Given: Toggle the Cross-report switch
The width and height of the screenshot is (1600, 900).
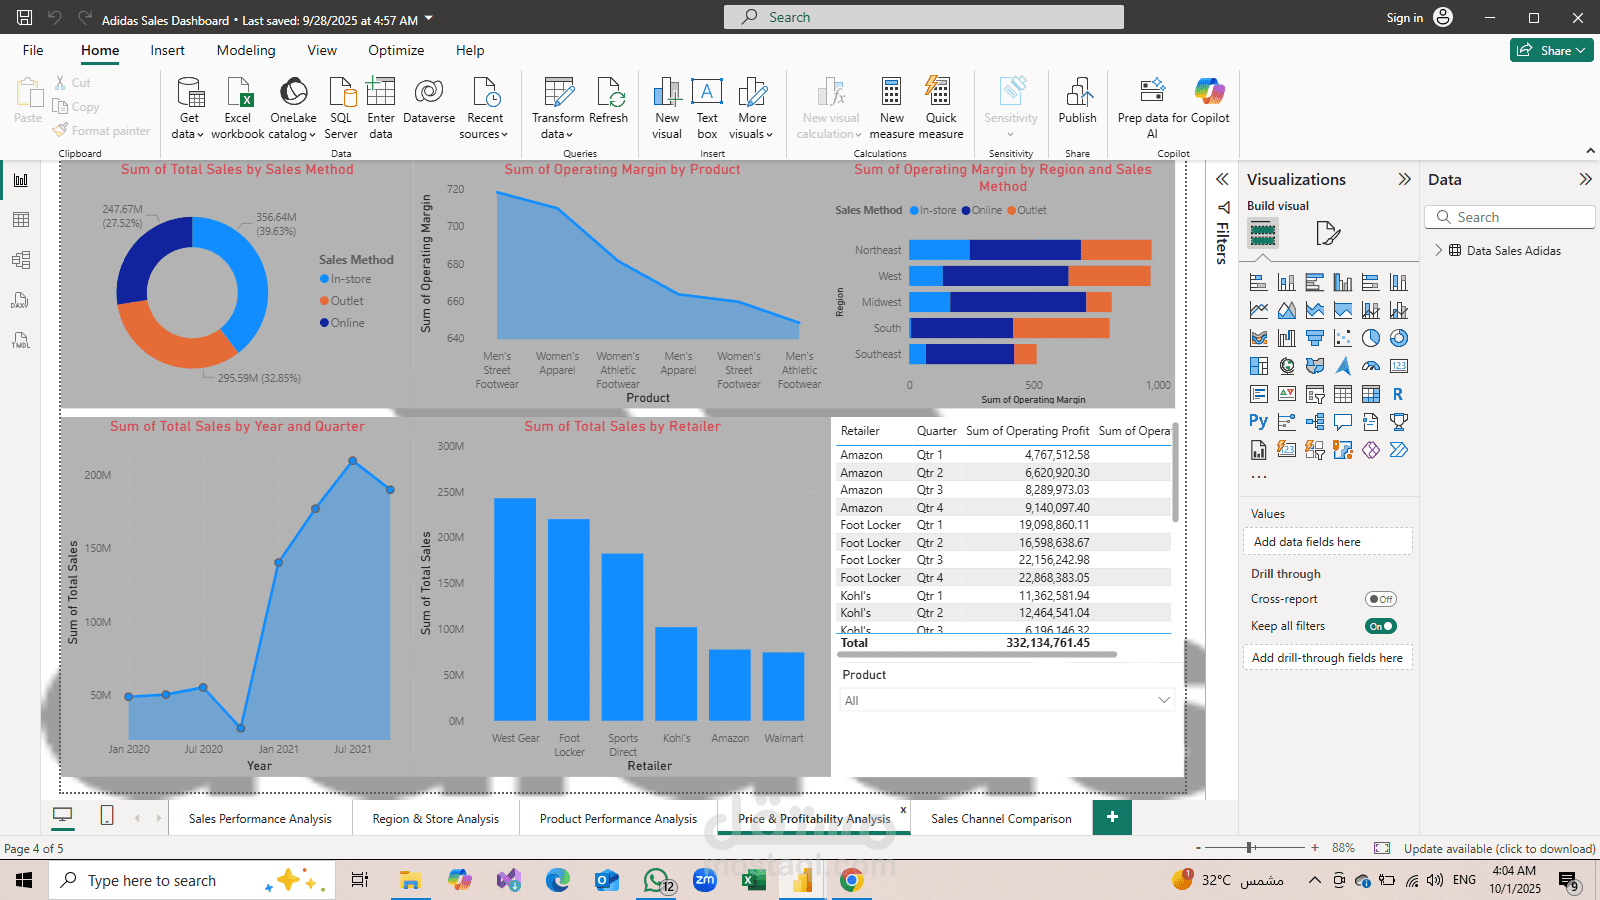Looking at the screenshot, I should pos(1380,599).
